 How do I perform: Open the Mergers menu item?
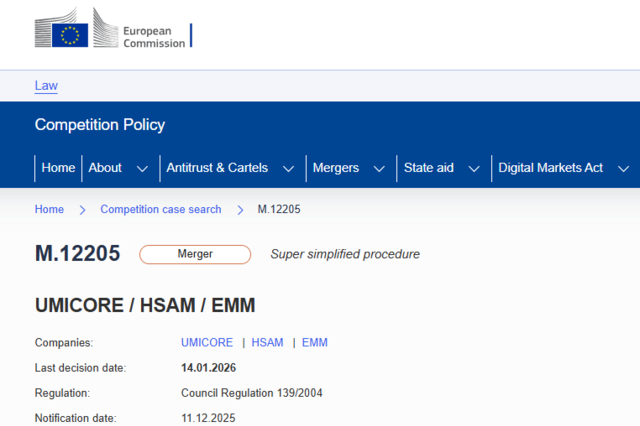(x=335, y=168)
